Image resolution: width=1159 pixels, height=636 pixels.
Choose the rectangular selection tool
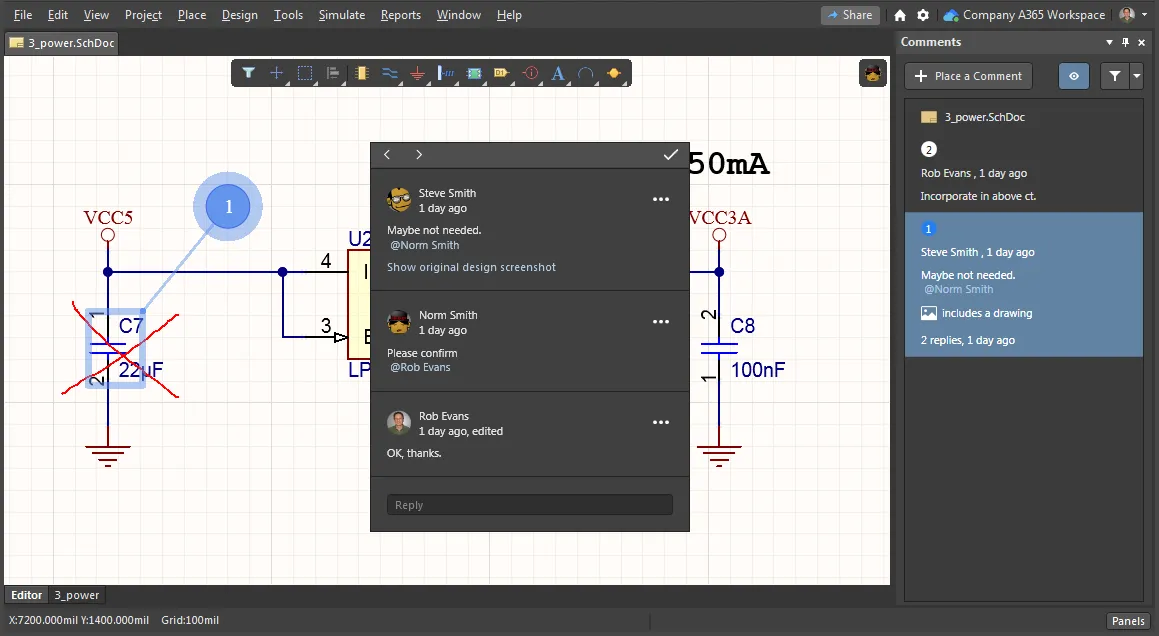[x=305, y=73]
